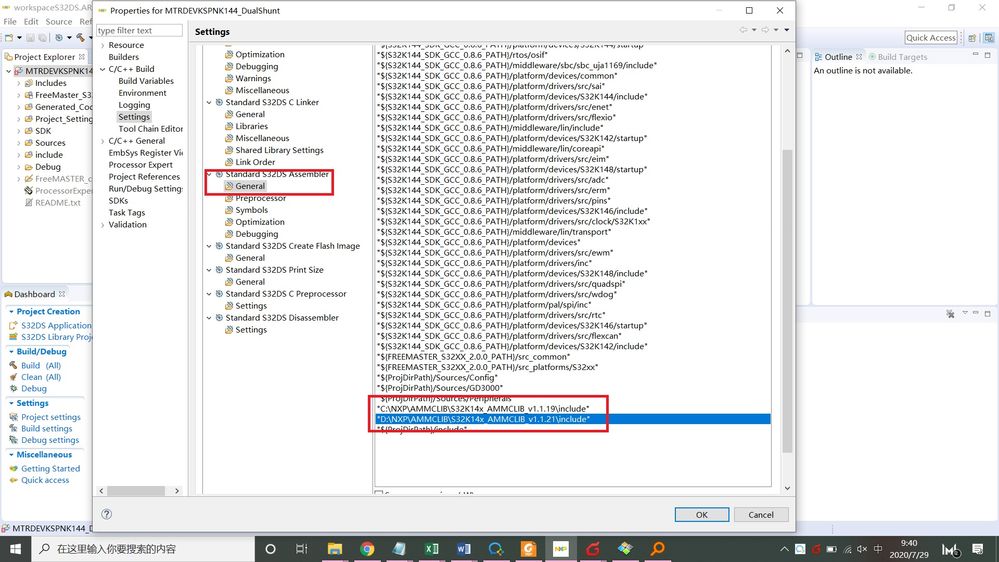The image size is (999, 562).
Task: Select Libraries under Standard S32DS C Linker
Action: (x=251, y=126)
